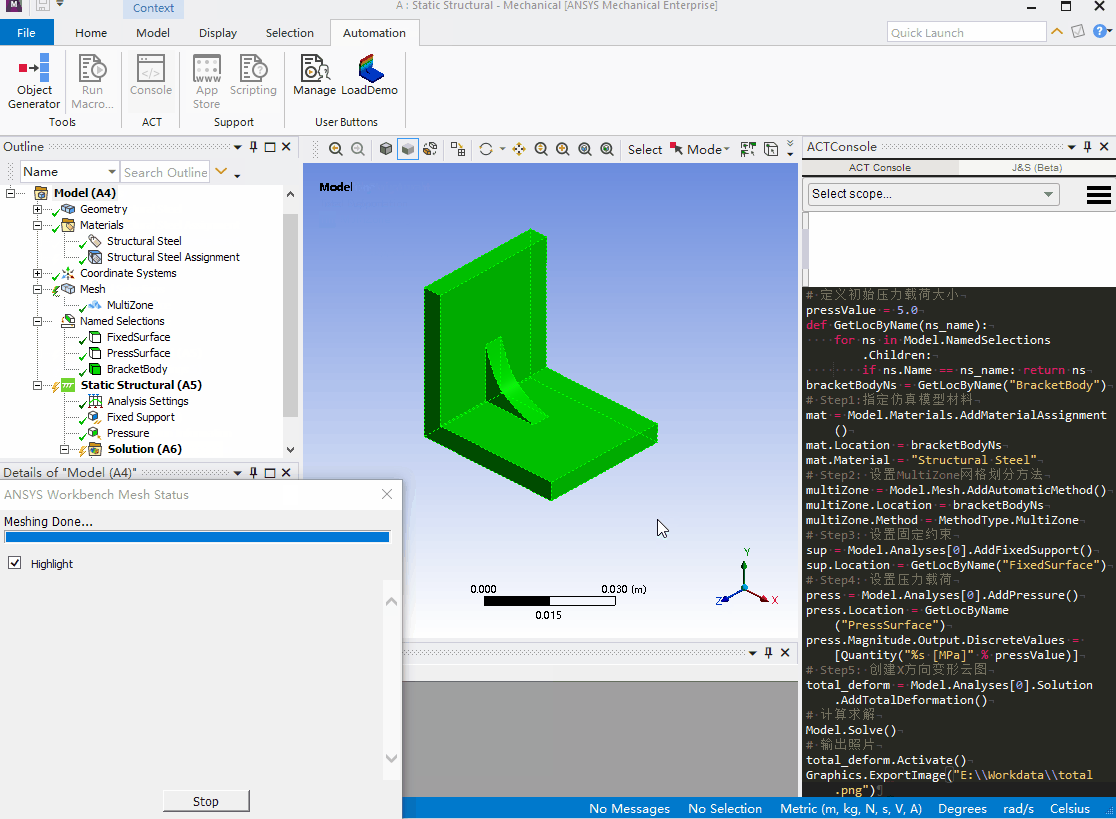Click the Search Outline input field
The height and width of the screenshot is (819, 1116).
[165, 172]
